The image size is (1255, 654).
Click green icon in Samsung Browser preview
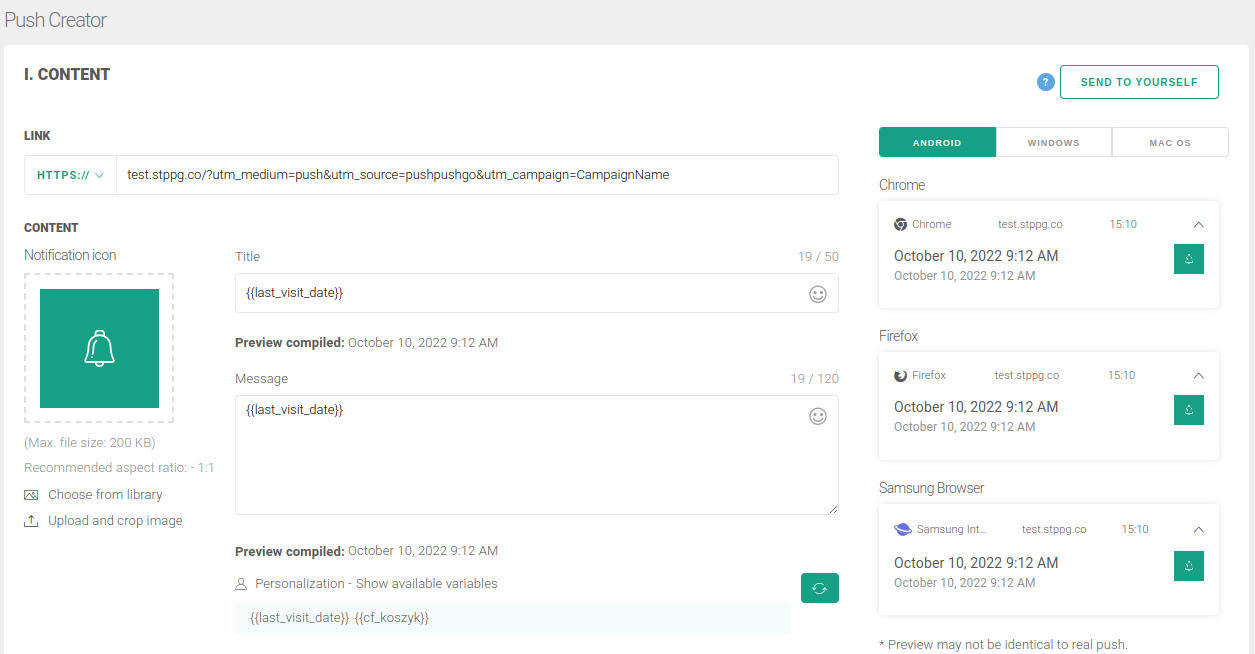(1188, 566)
